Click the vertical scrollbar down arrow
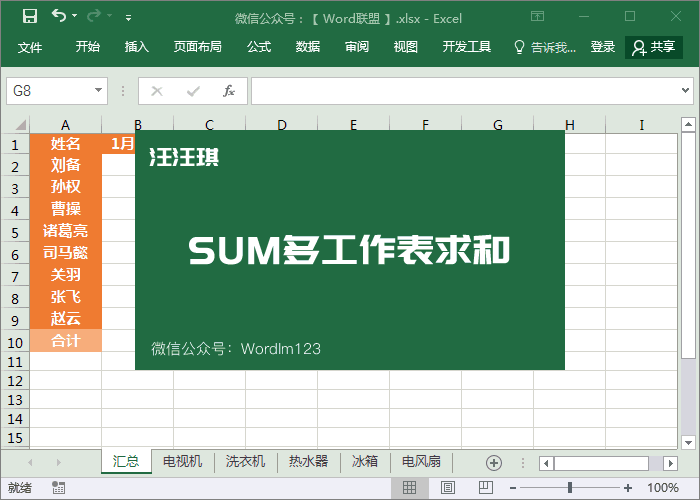Image resolution: width=700 pixels, height=500 pixels. (688, 443)
